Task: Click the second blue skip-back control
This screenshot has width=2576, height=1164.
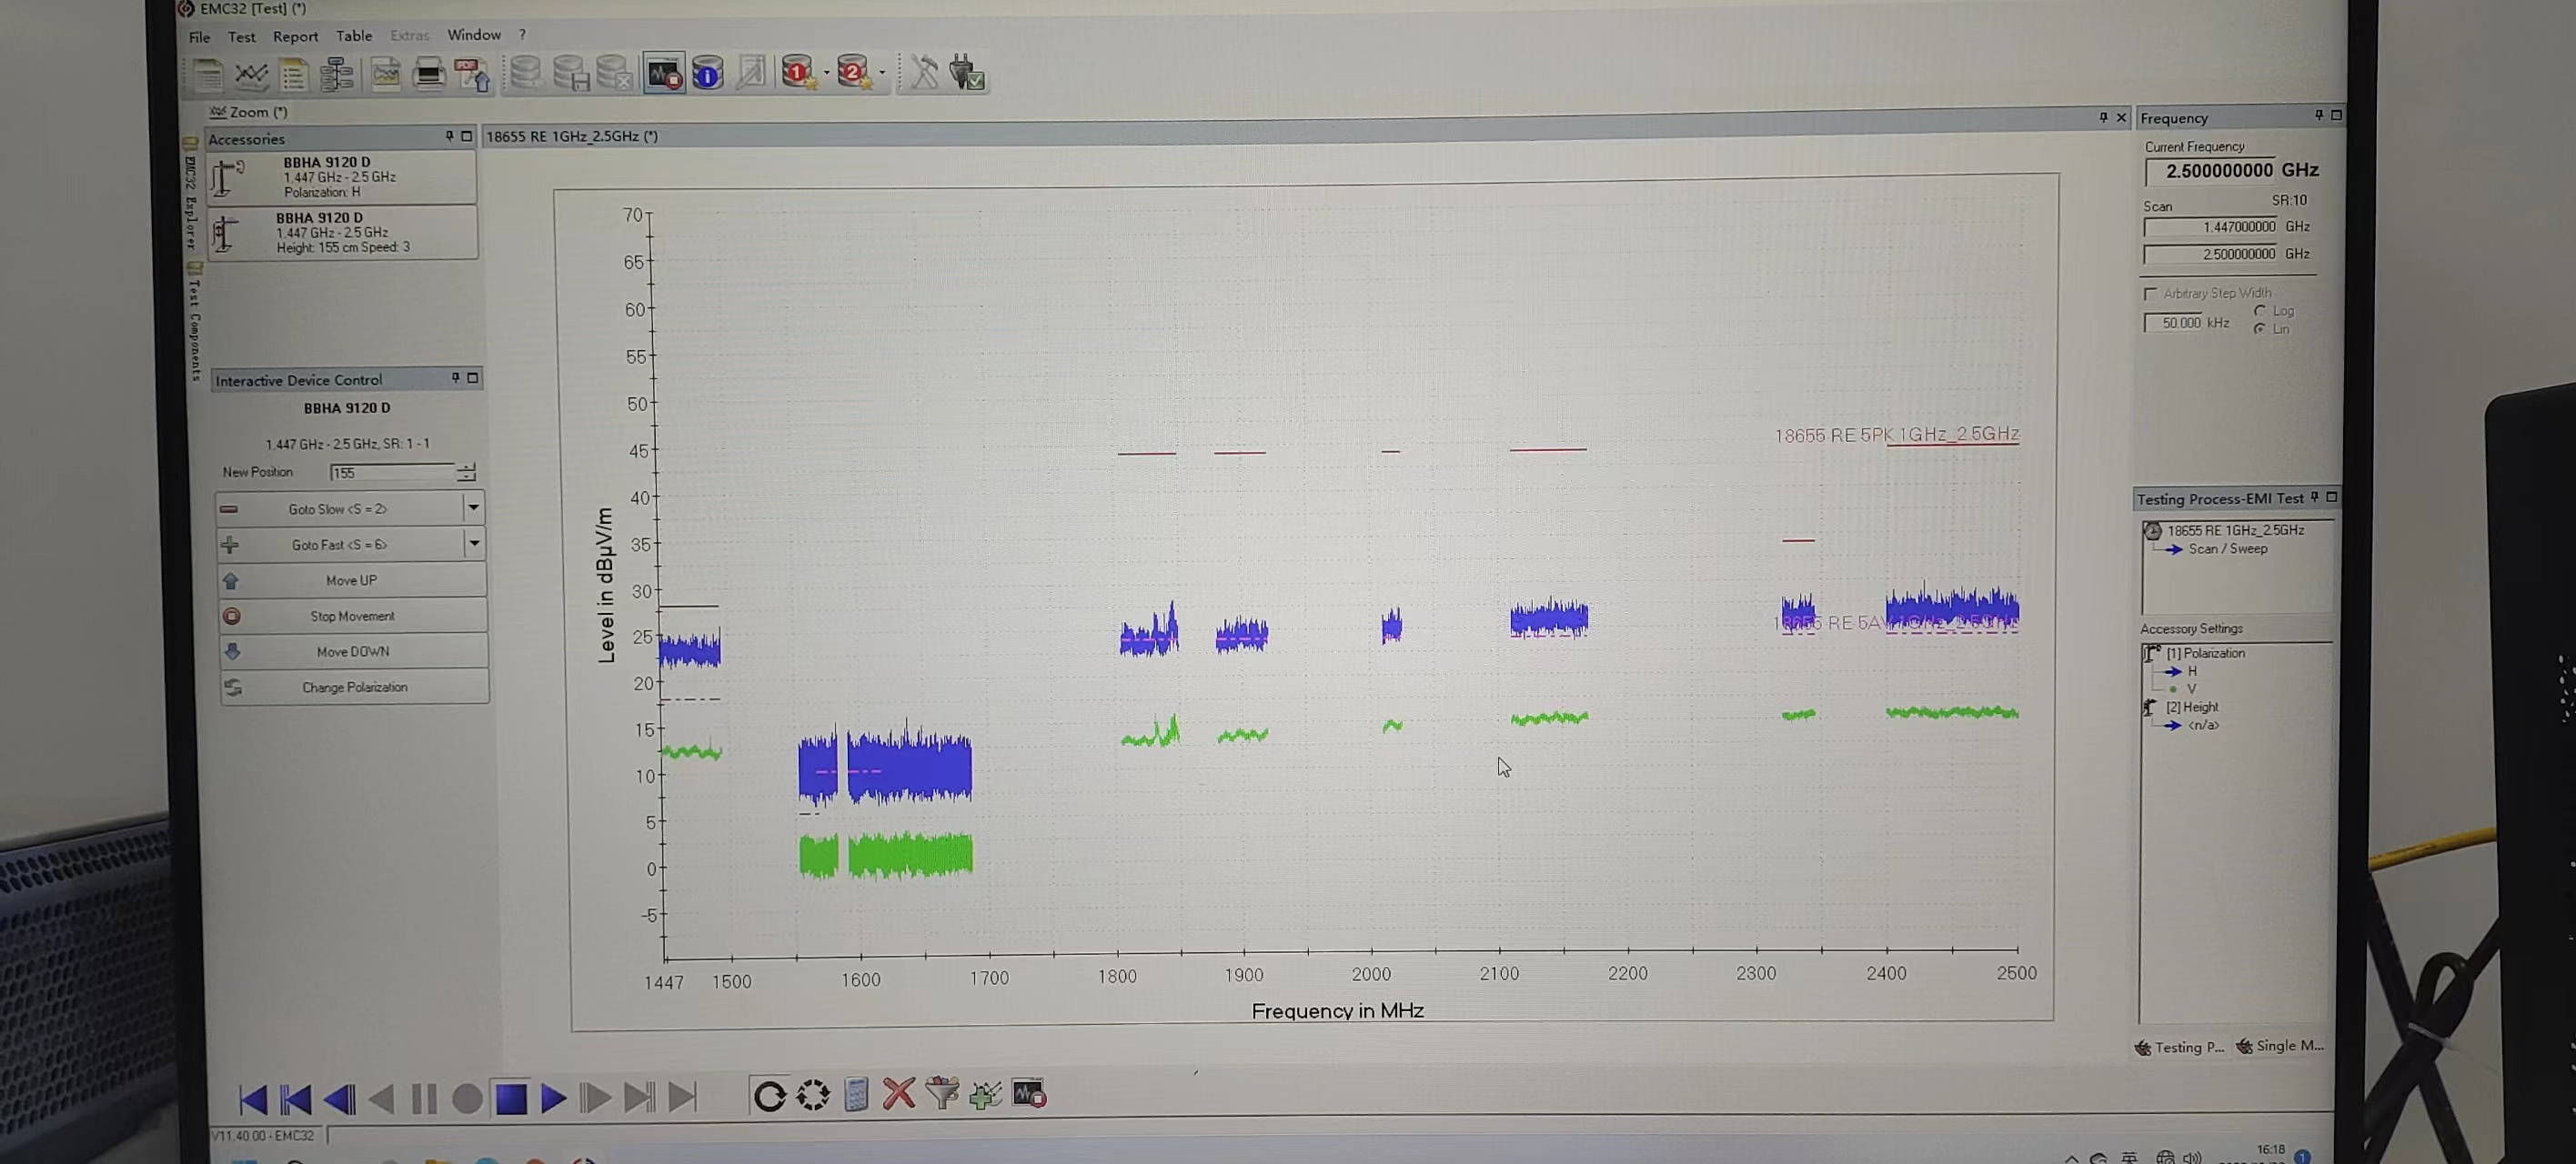Action: click(296, 1100)
